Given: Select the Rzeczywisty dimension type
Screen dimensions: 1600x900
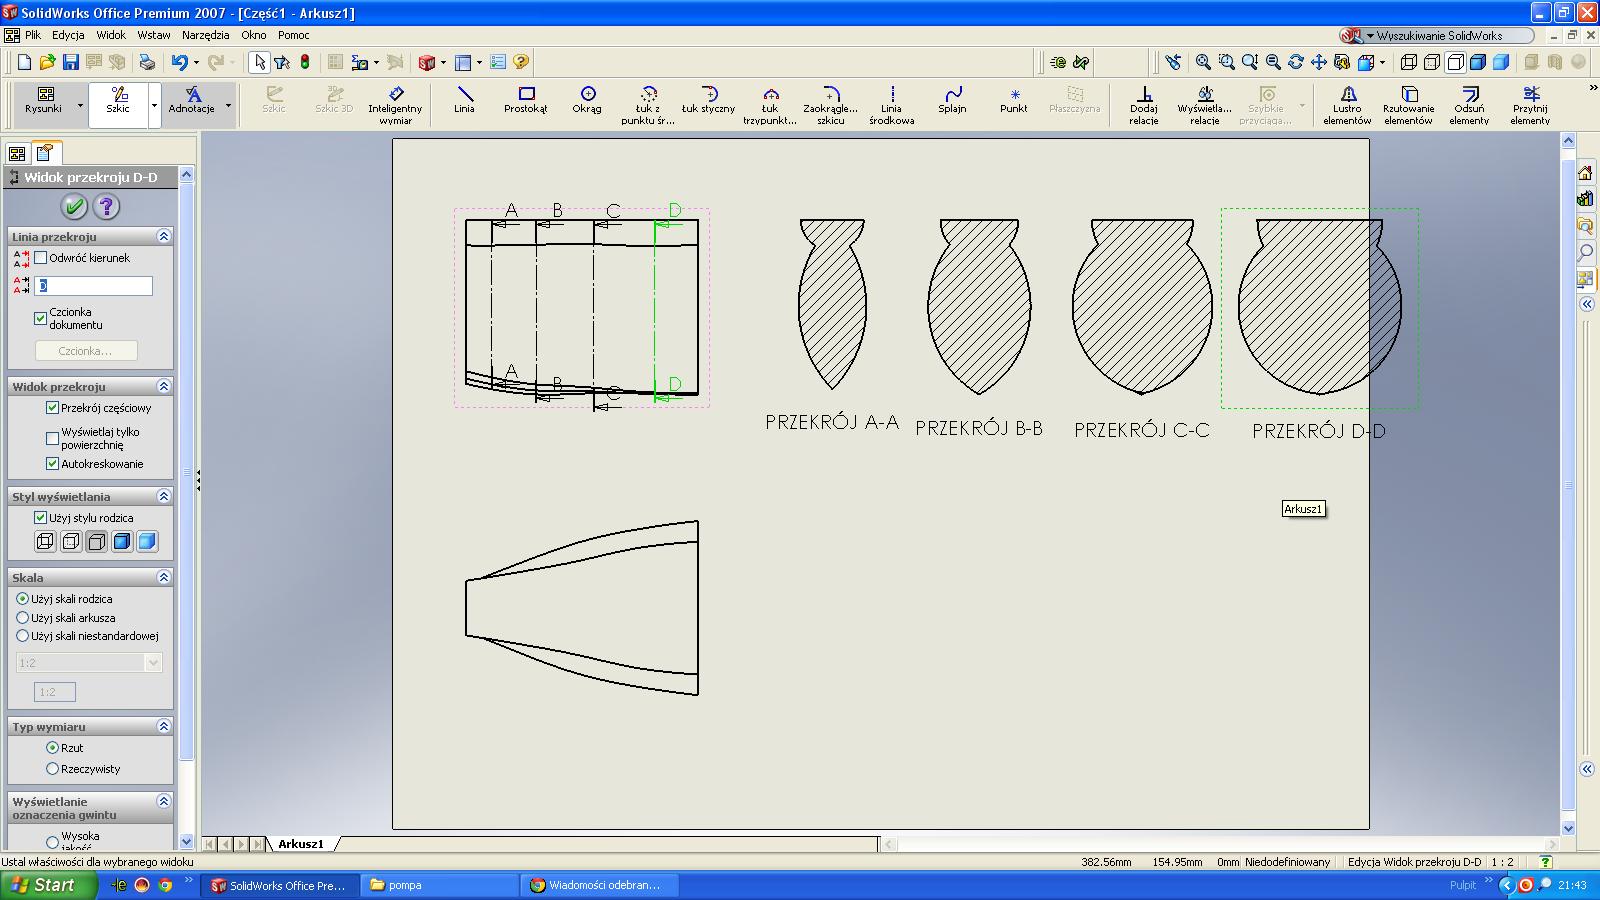Looking at the screenshot, I should click(53, 769).
